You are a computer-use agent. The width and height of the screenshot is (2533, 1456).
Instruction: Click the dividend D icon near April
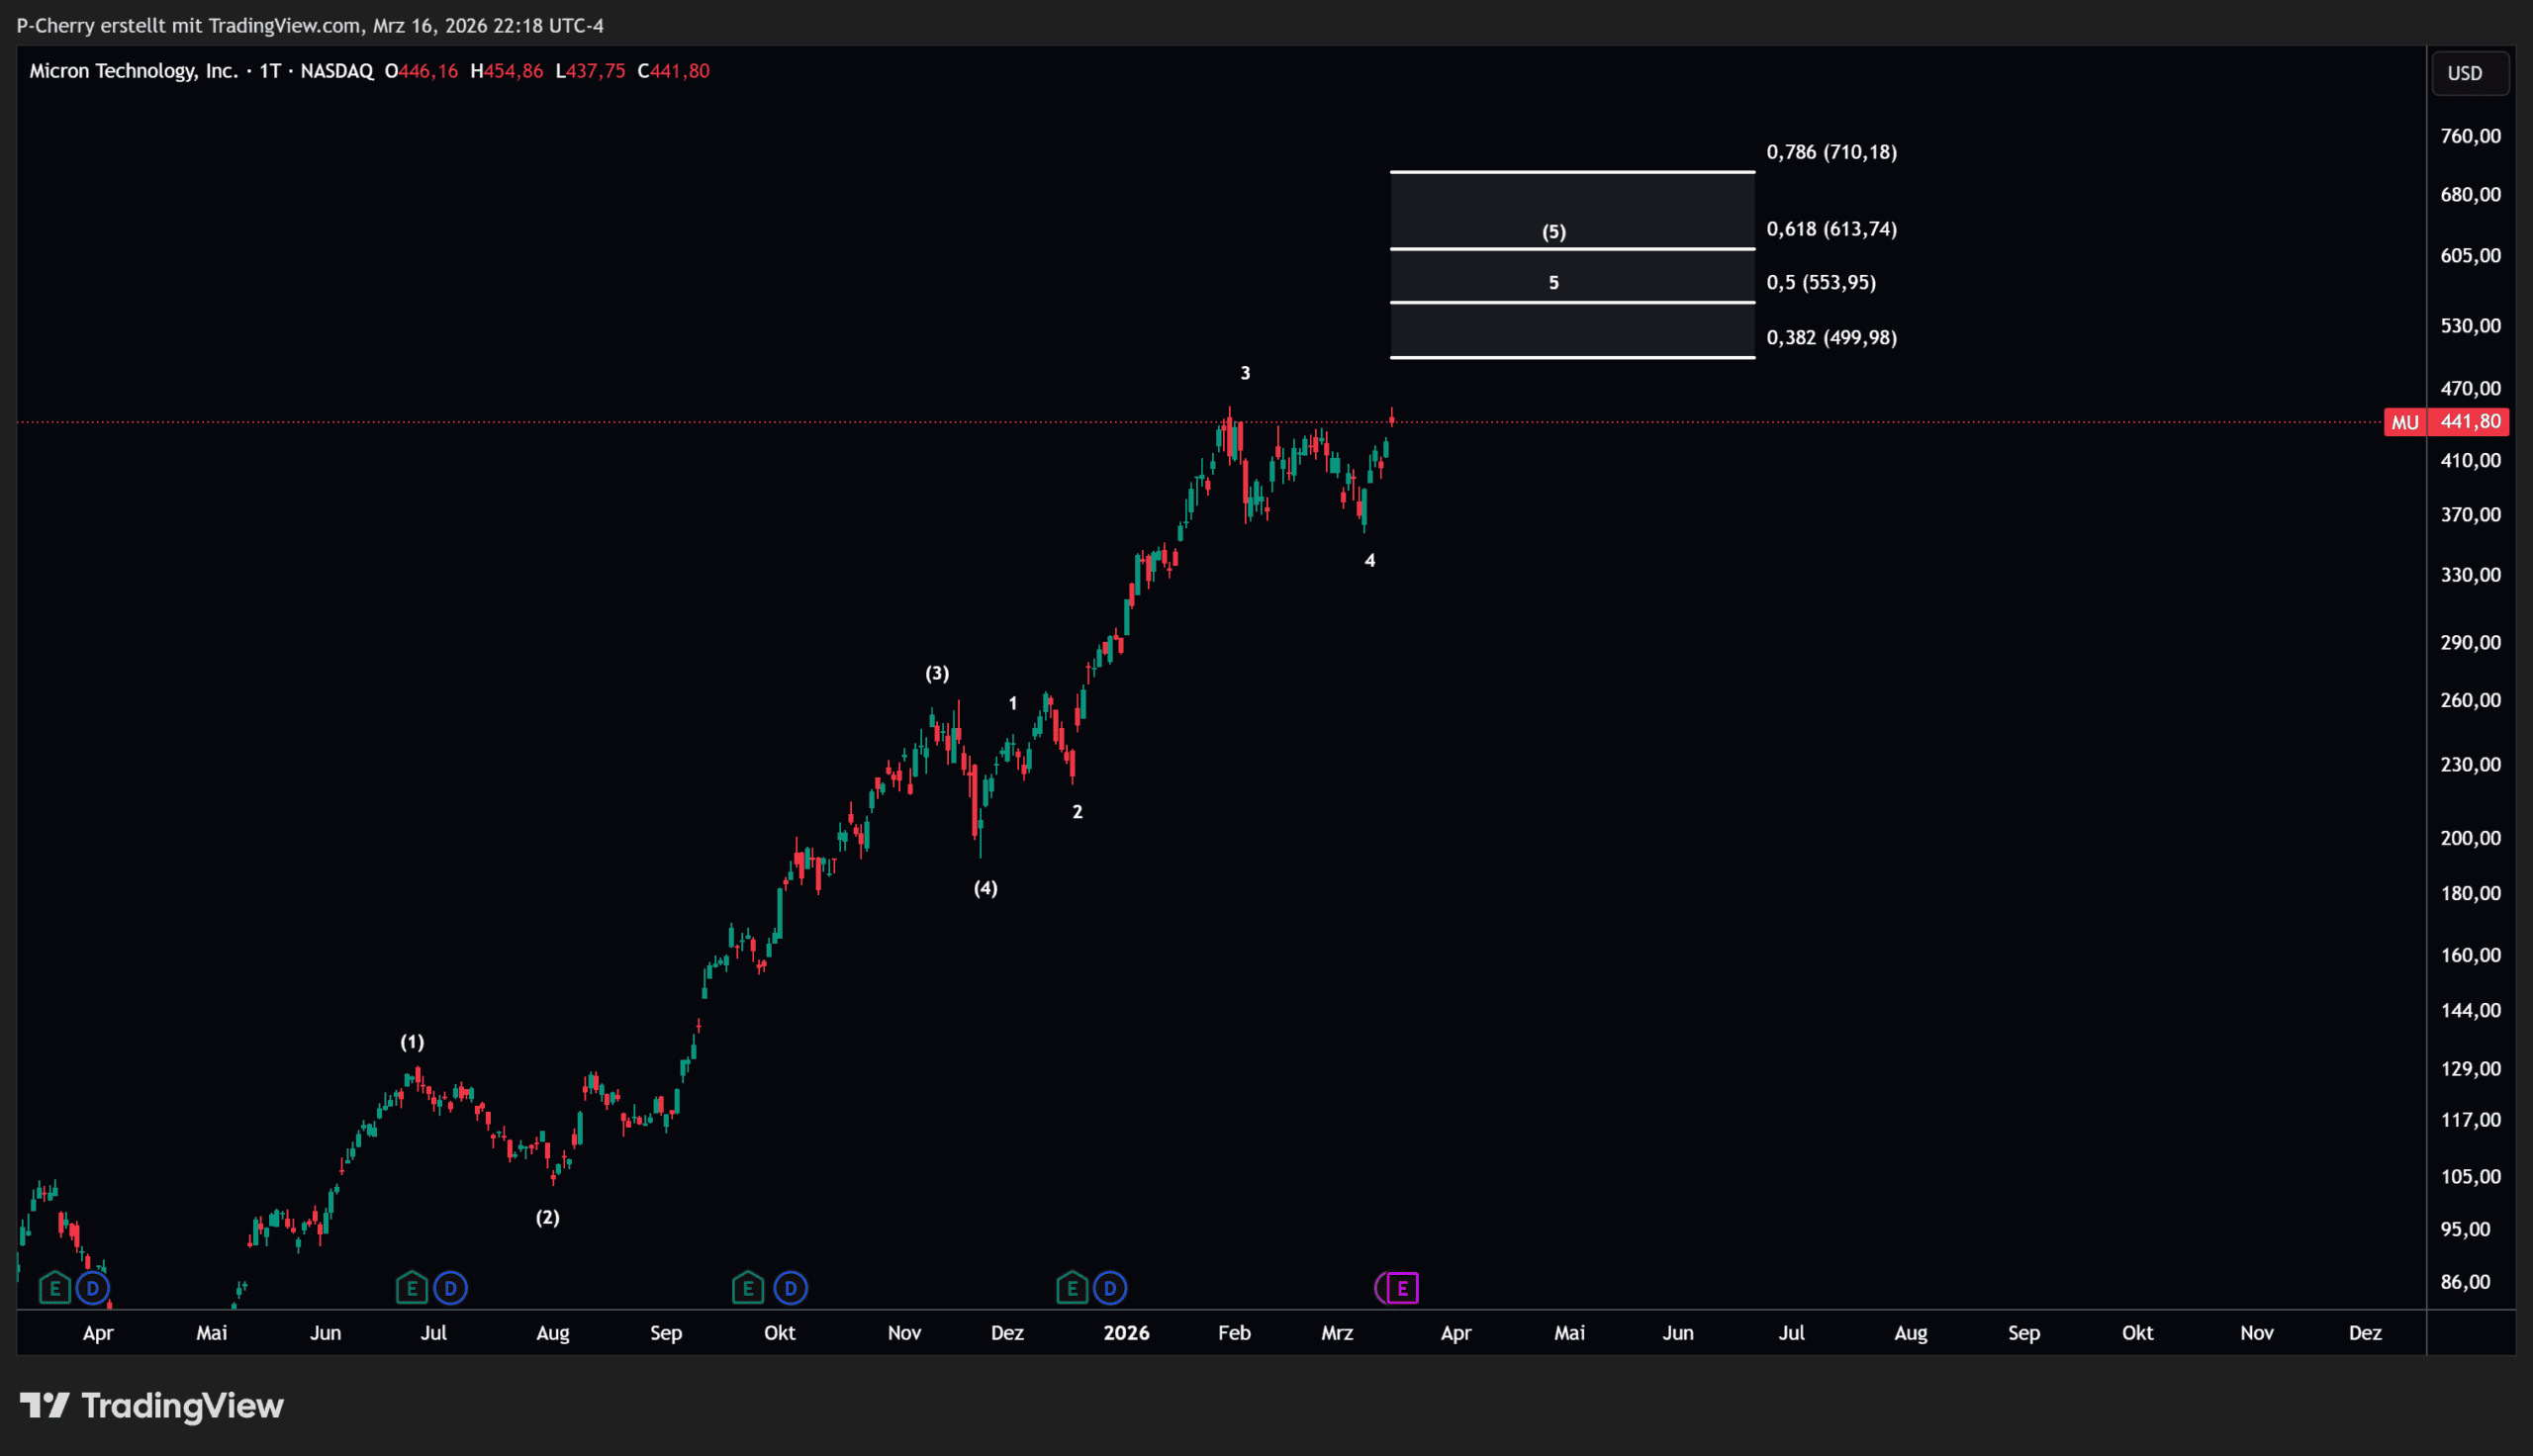click(x=93, y=1288)
